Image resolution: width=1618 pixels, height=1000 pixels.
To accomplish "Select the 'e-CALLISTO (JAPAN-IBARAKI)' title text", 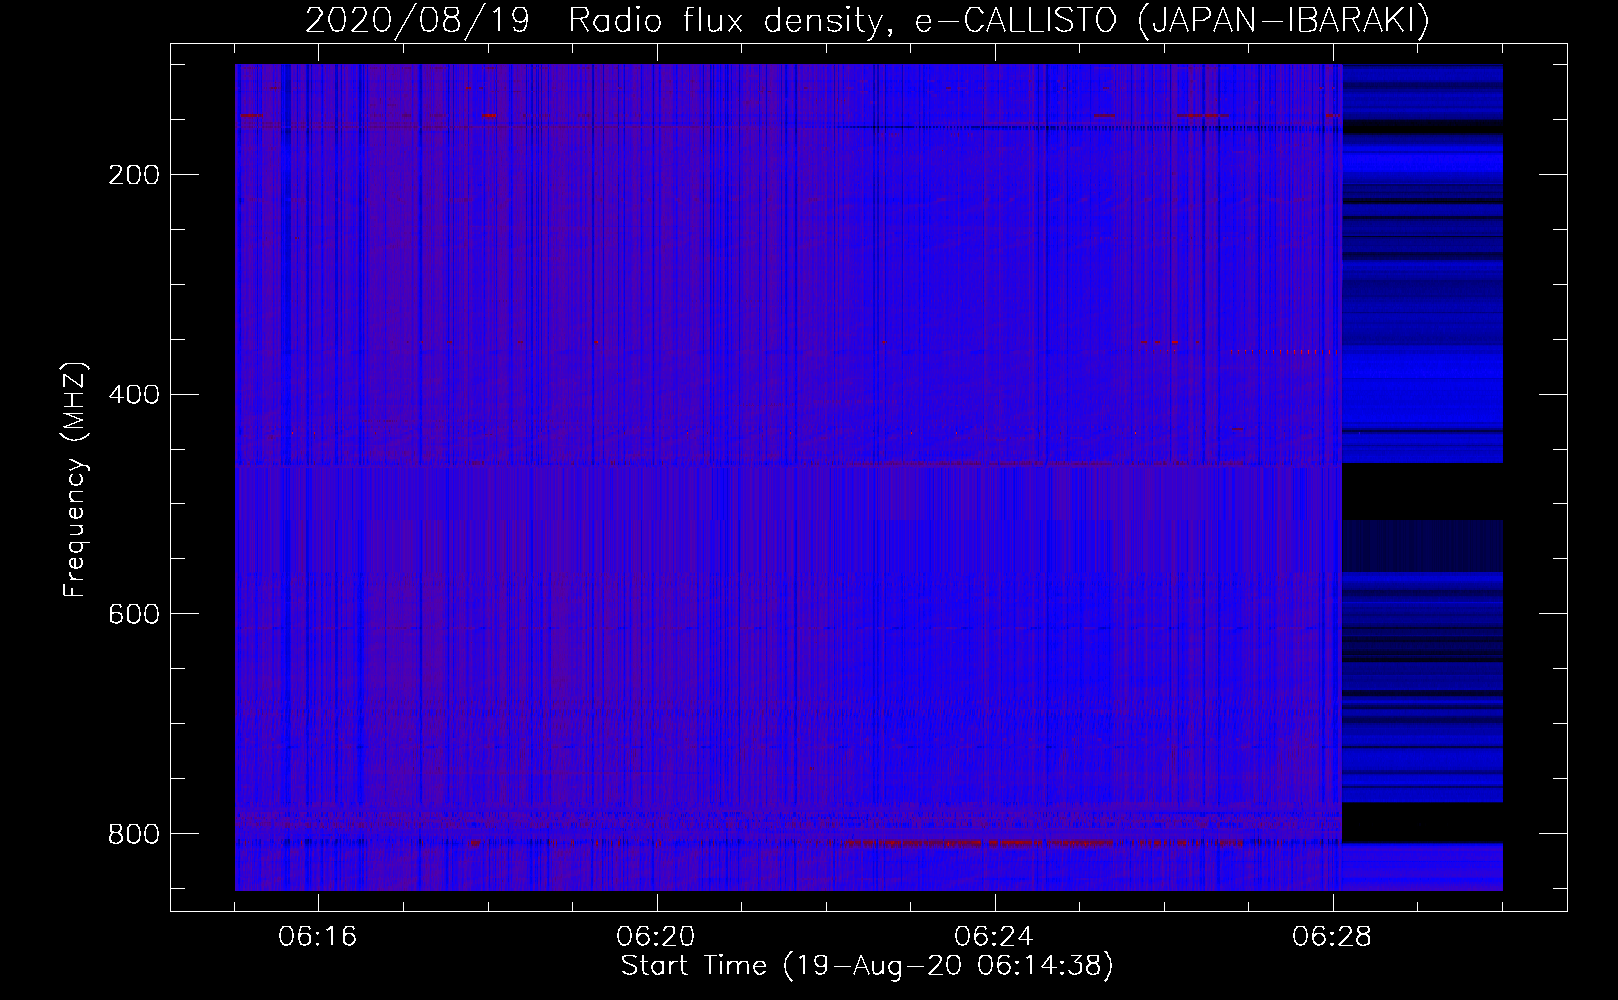I will (1173, 21).
